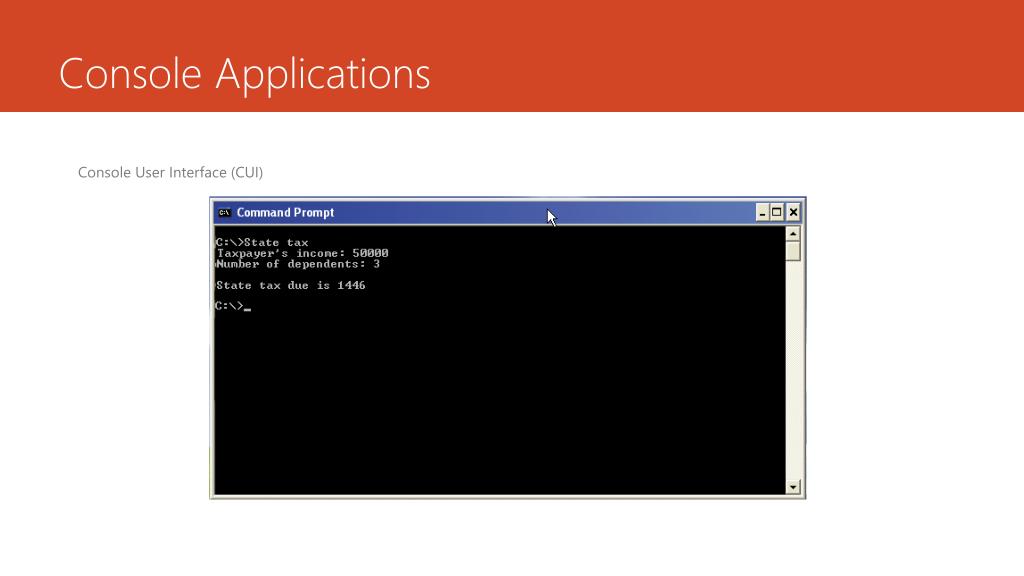Click the 'State tax due is 1446' line

click(x=291, y=285)
